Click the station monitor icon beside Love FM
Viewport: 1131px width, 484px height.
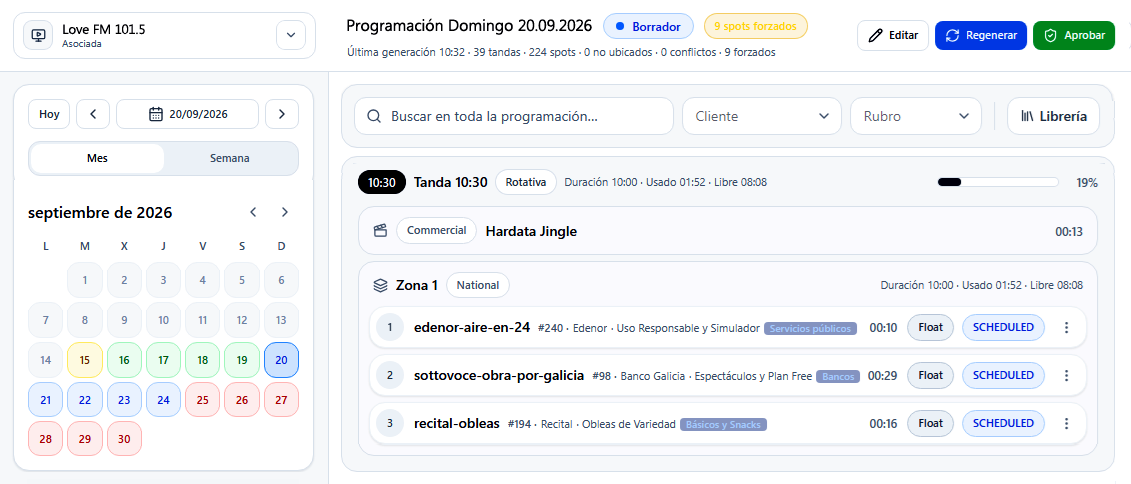tap(39, 35)
